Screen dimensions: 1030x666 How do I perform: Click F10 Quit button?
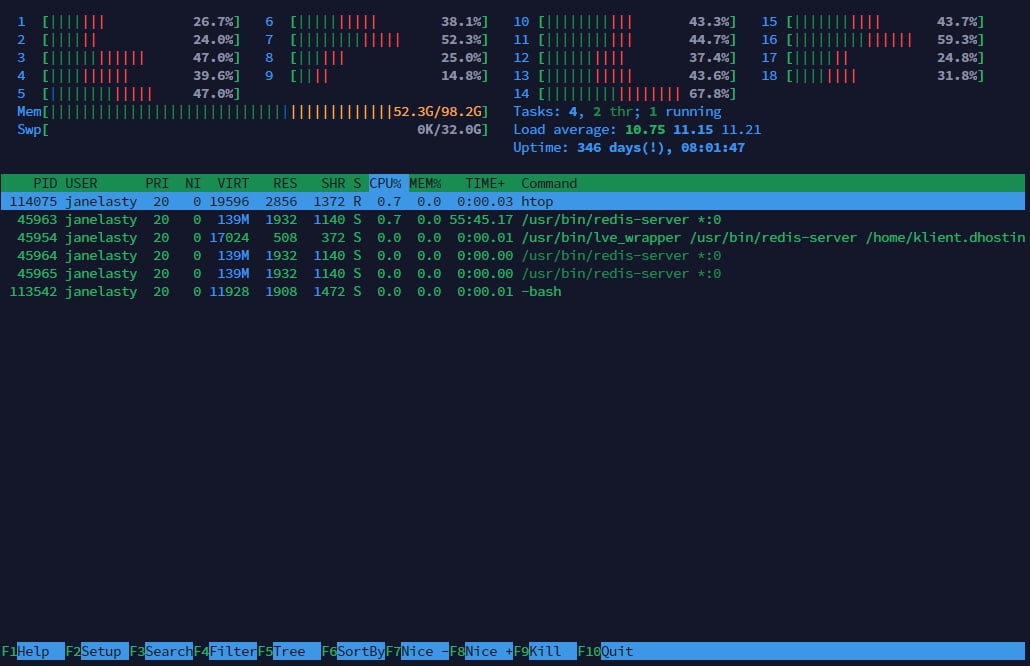pos(606,651)
